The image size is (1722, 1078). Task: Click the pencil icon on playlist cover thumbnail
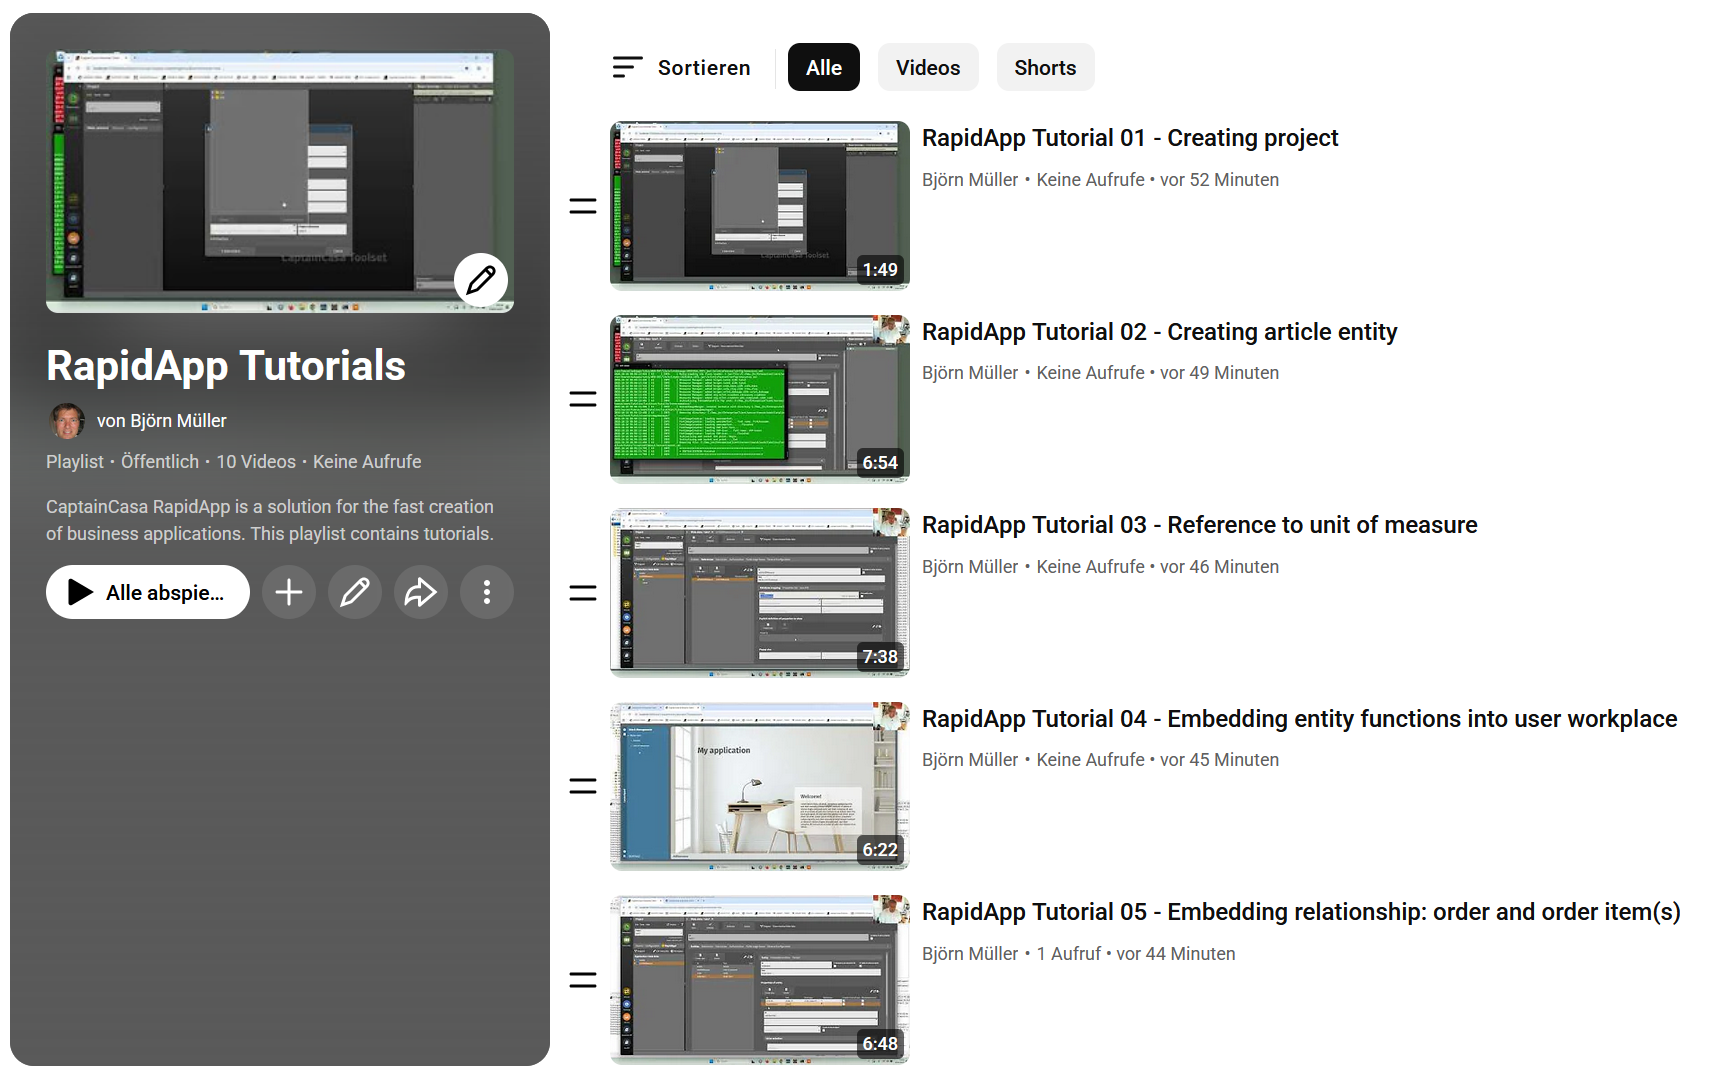(481, 280)
